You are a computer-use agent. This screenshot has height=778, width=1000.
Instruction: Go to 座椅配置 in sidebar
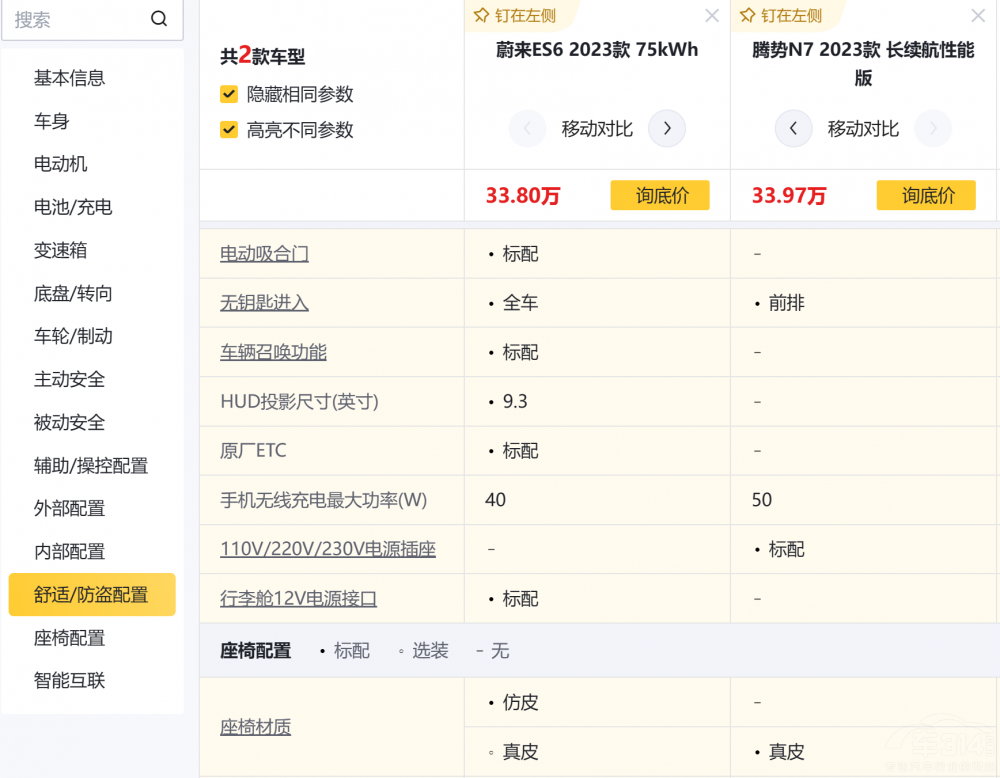coord(69,638)
